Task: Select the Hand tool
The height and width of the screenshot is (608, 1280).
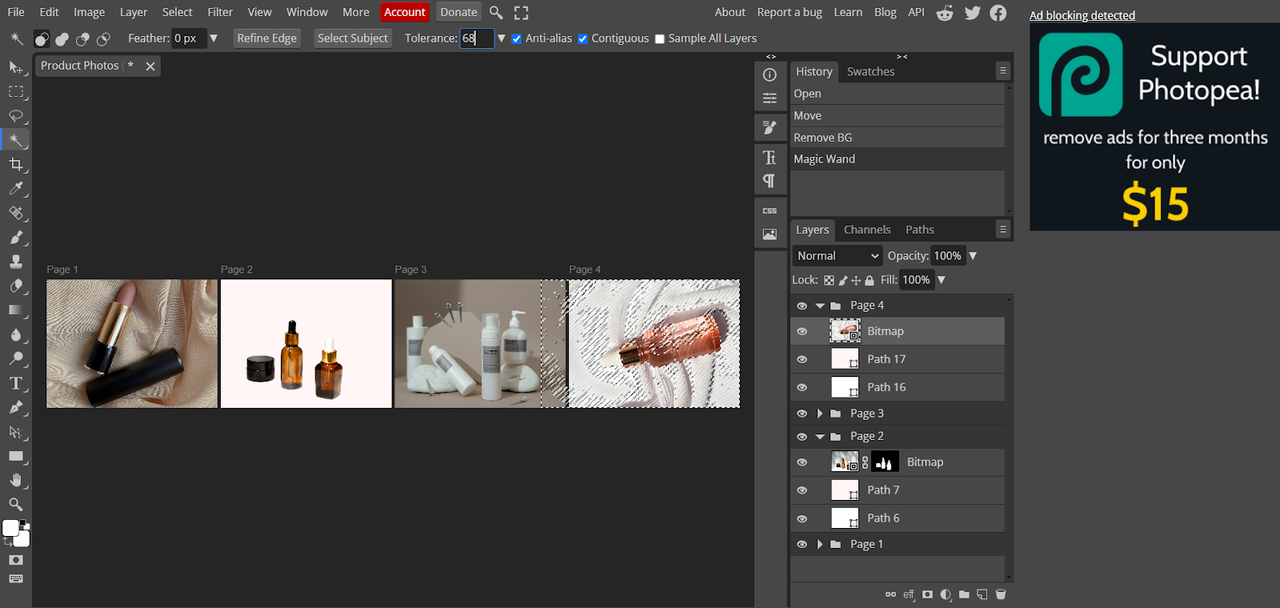Action: pyautogui.click(x=16, y=480)
